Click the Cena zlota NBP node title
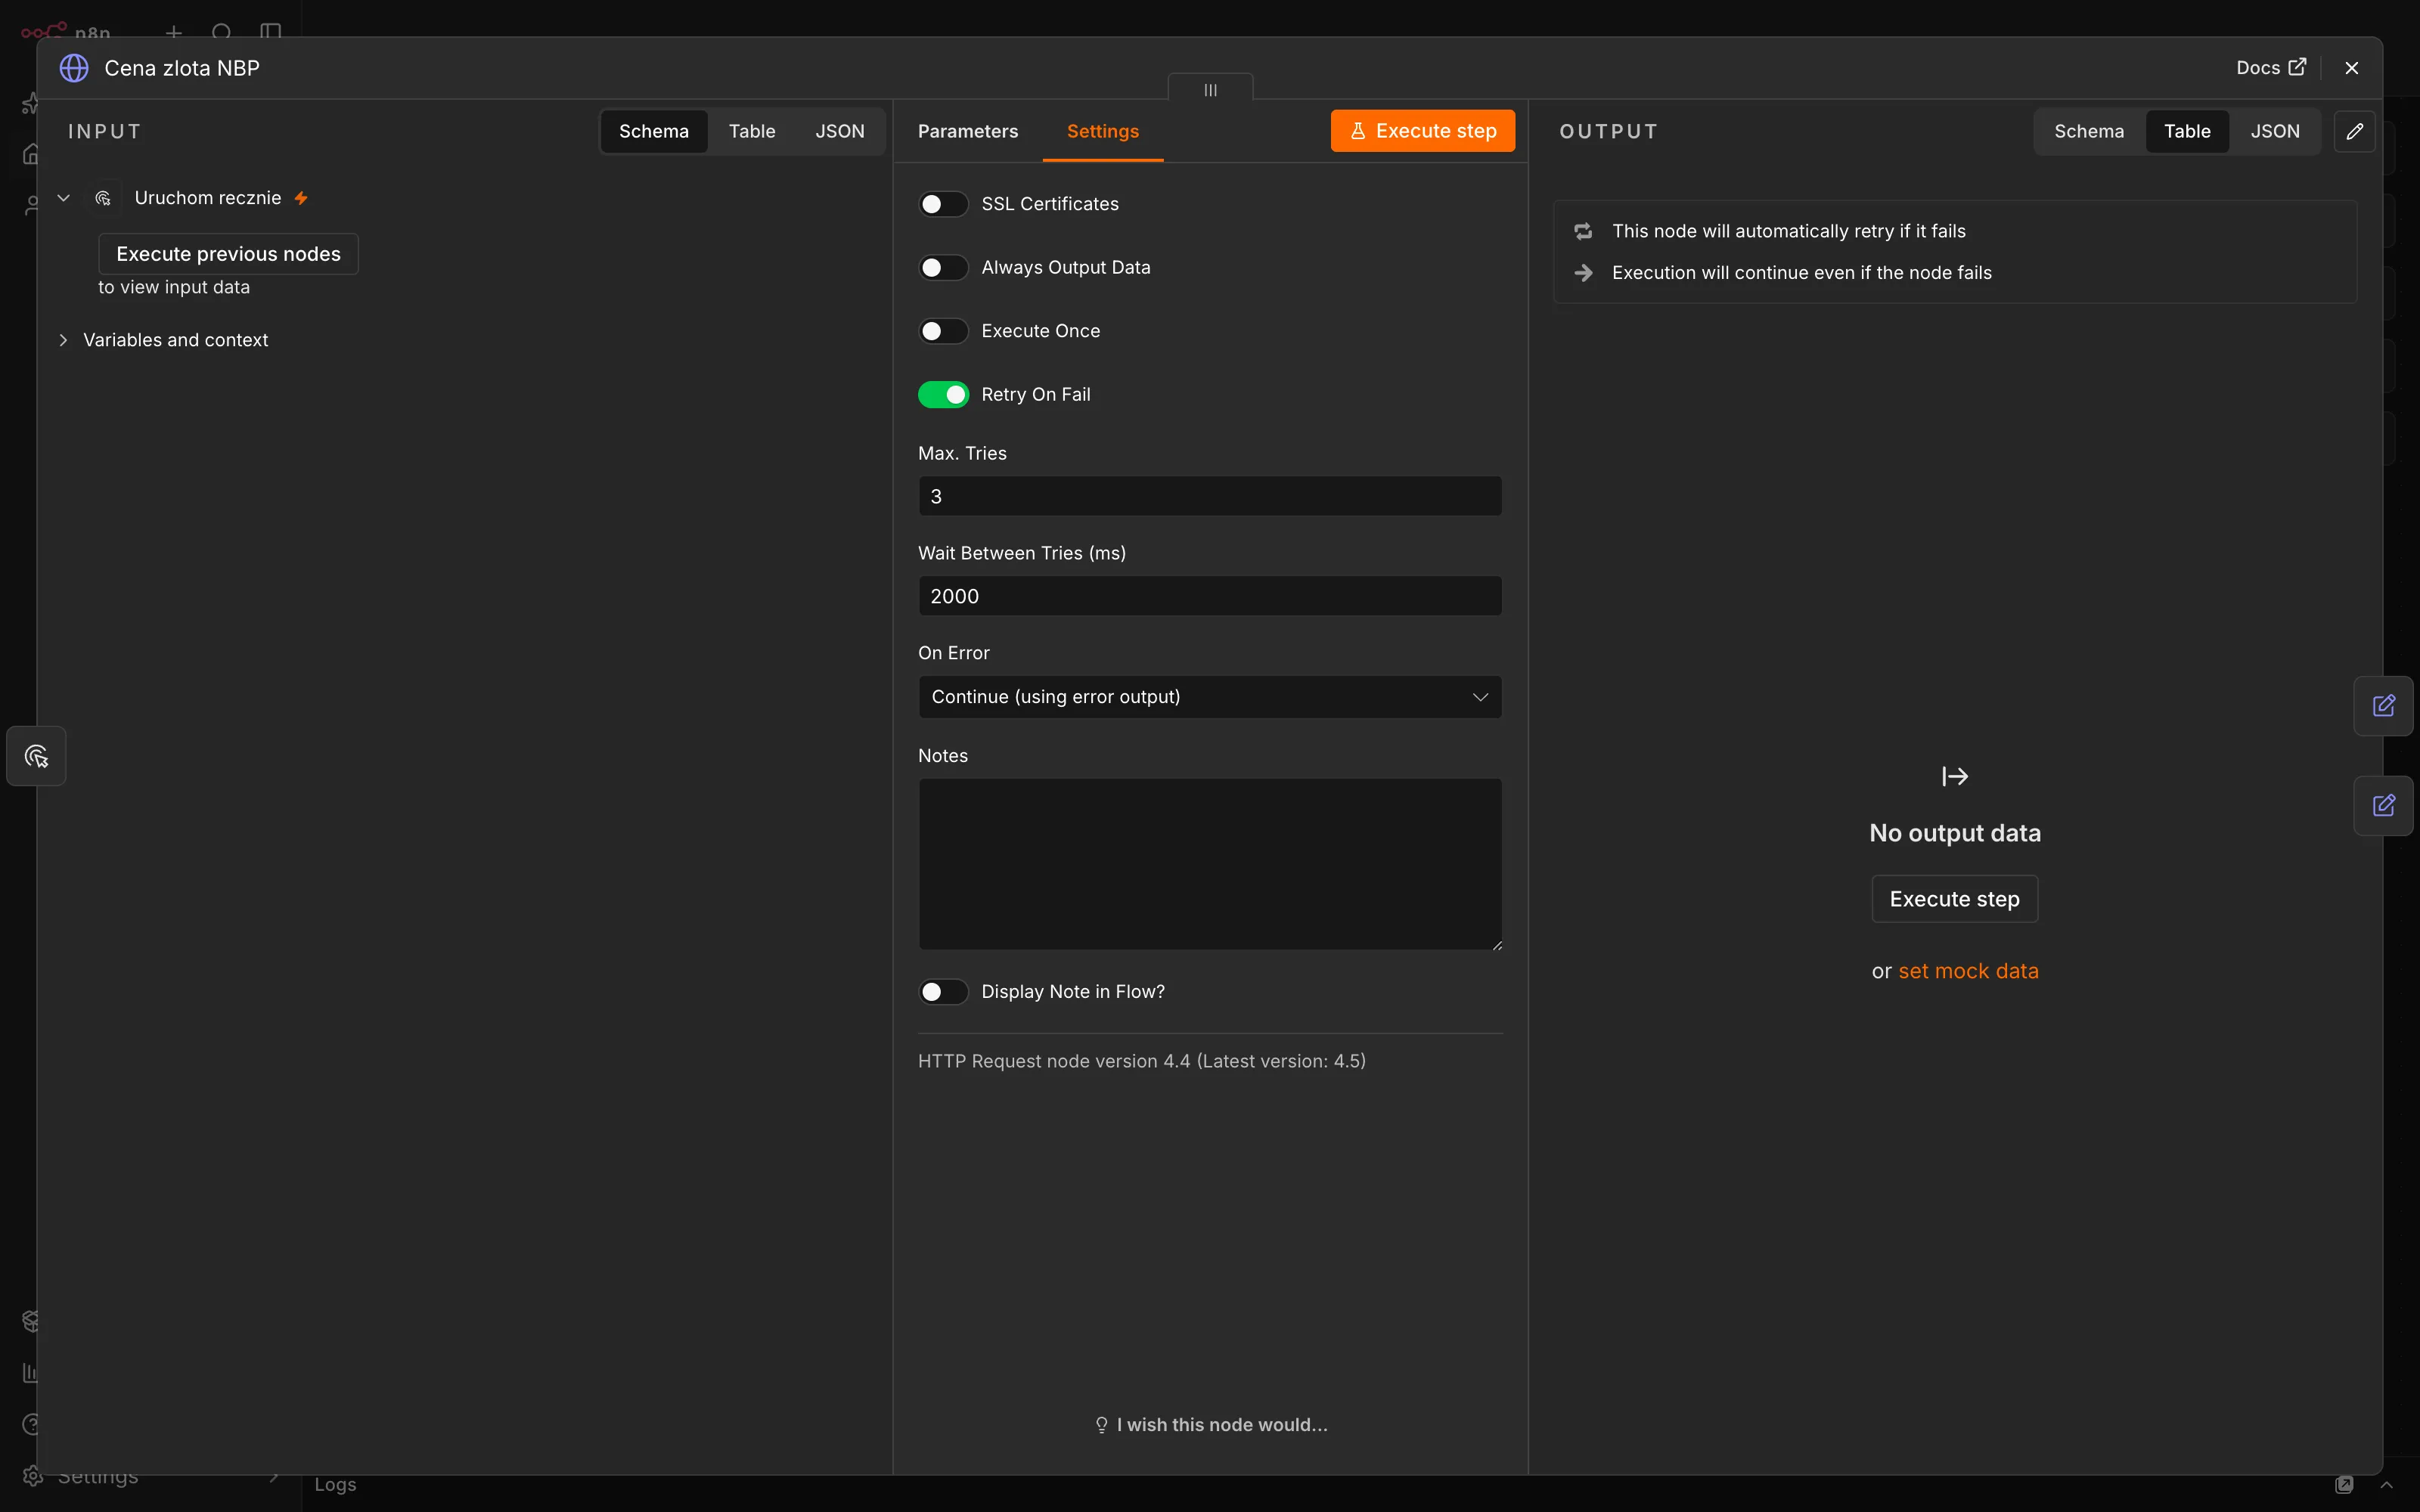 click(x=182, y=68)
